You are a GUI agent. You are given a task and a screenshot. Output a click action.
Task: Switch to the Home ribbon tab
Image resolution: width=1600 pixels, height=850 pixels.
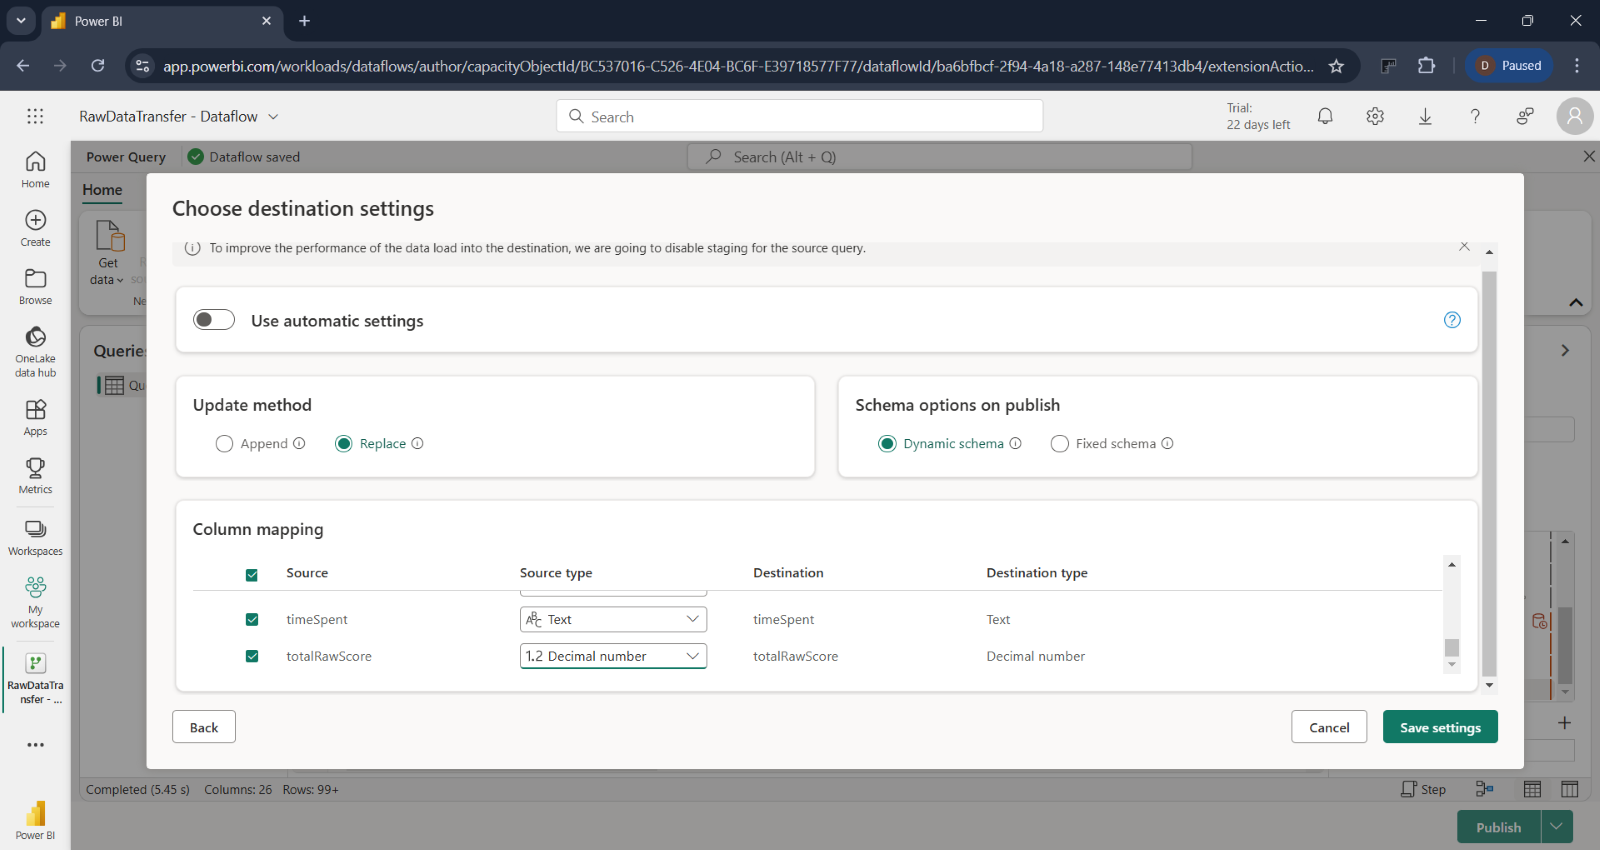tap(102, 190)
